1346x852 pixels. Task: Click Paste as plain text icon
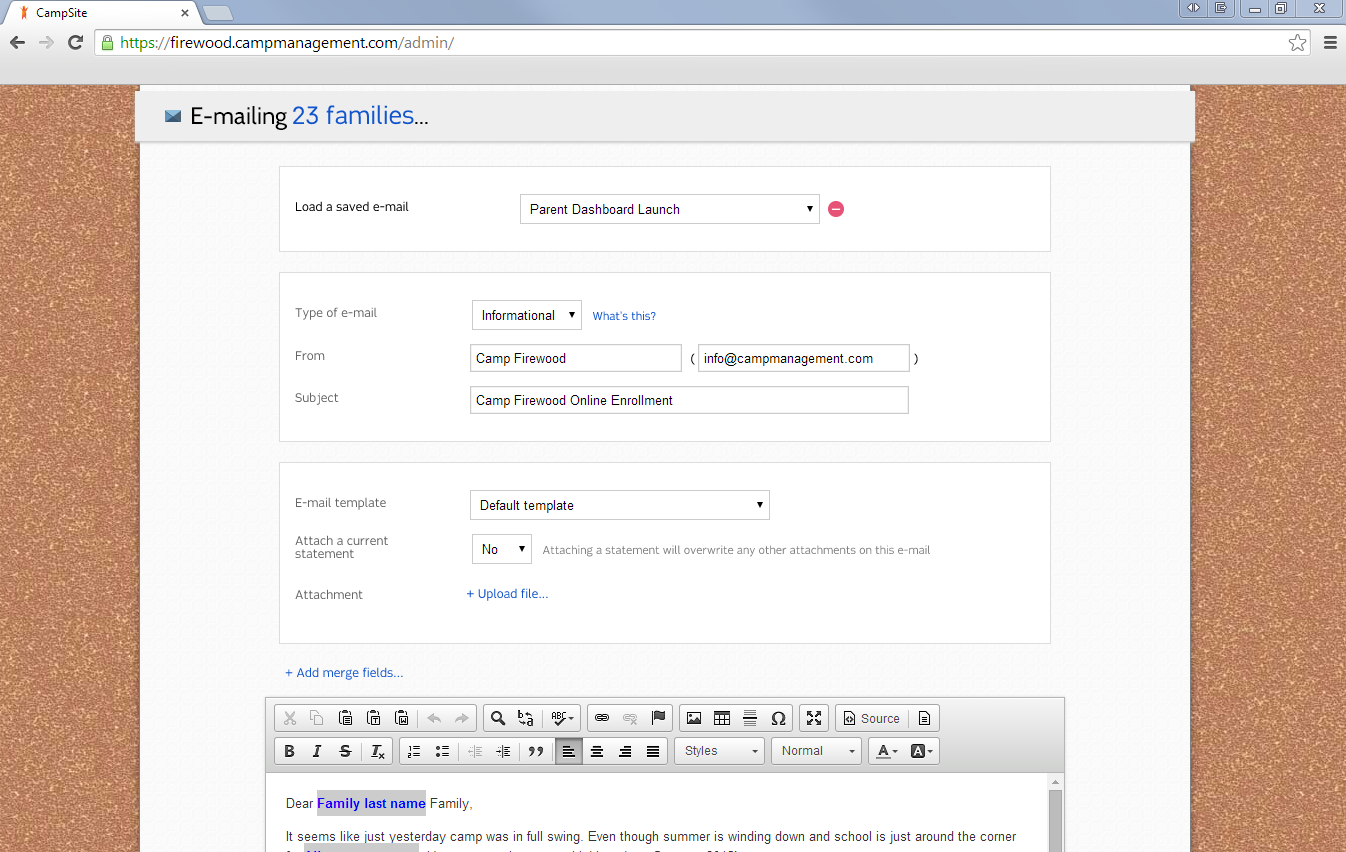coord(373,718)
